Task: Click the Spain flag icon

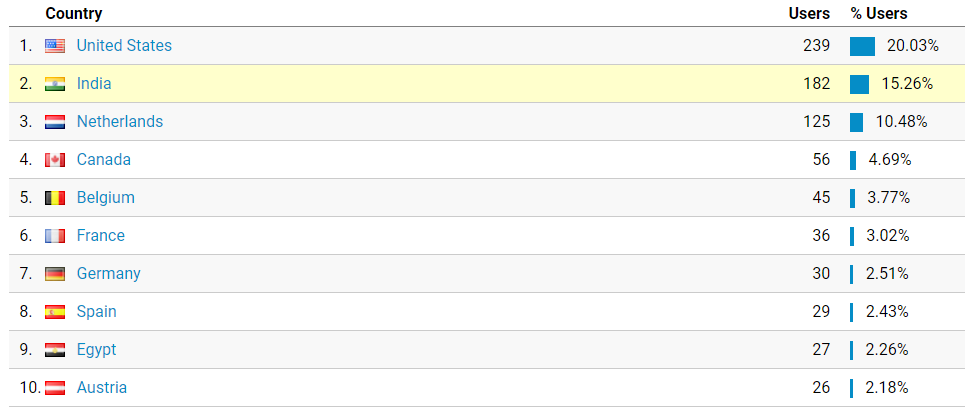Action: (x=55, y=312)
